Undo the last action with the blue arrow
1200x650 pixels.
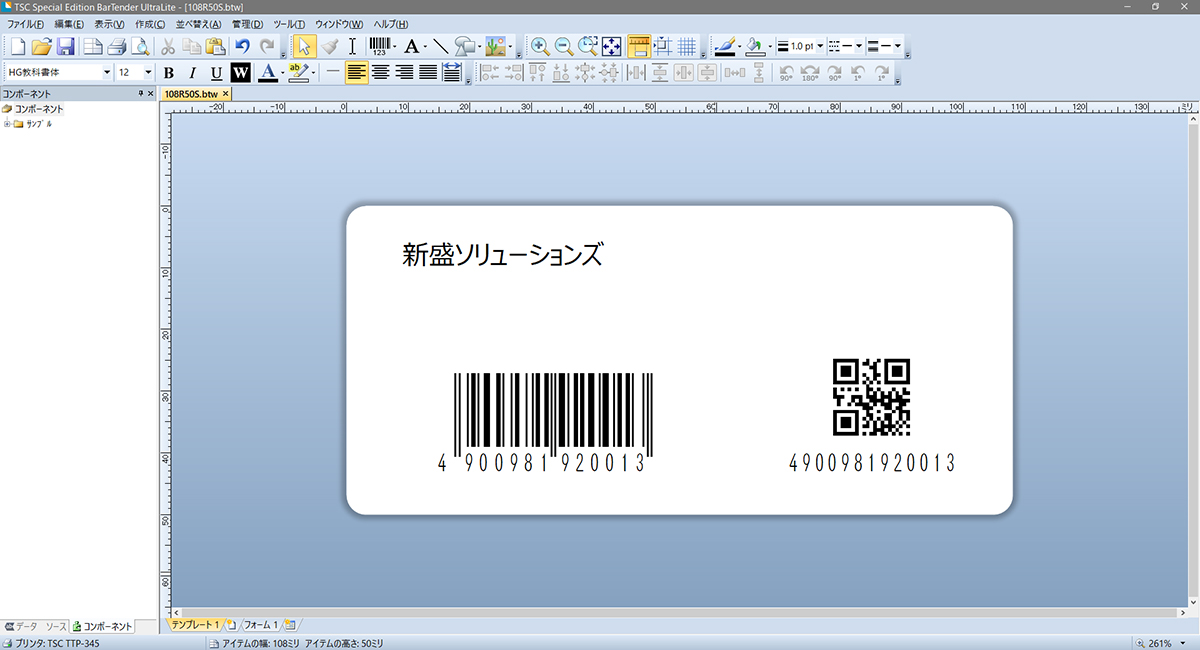(242, 46)
